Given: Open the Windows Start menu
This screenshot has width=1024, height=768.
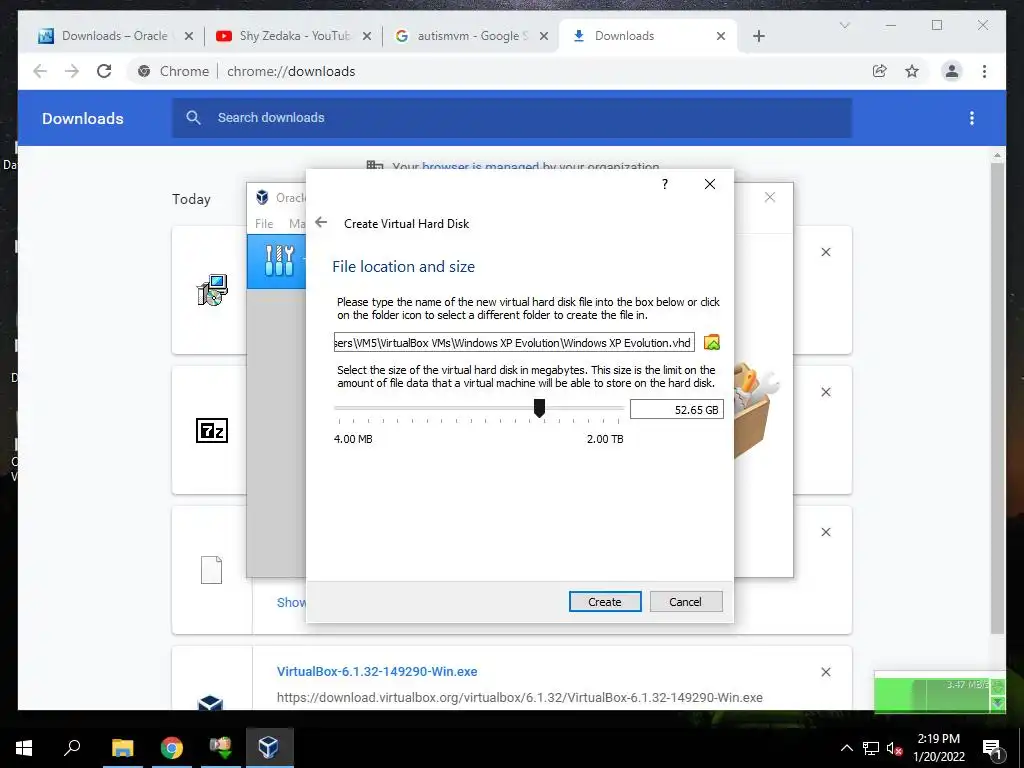Looking at the screenshot, I should point(24,748).
